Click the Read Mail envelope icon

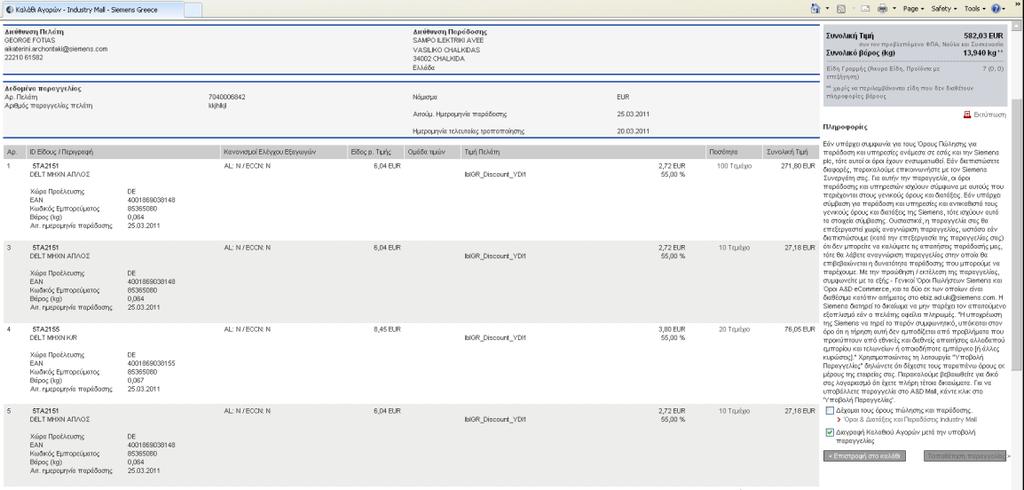click(x=865, y=9)
